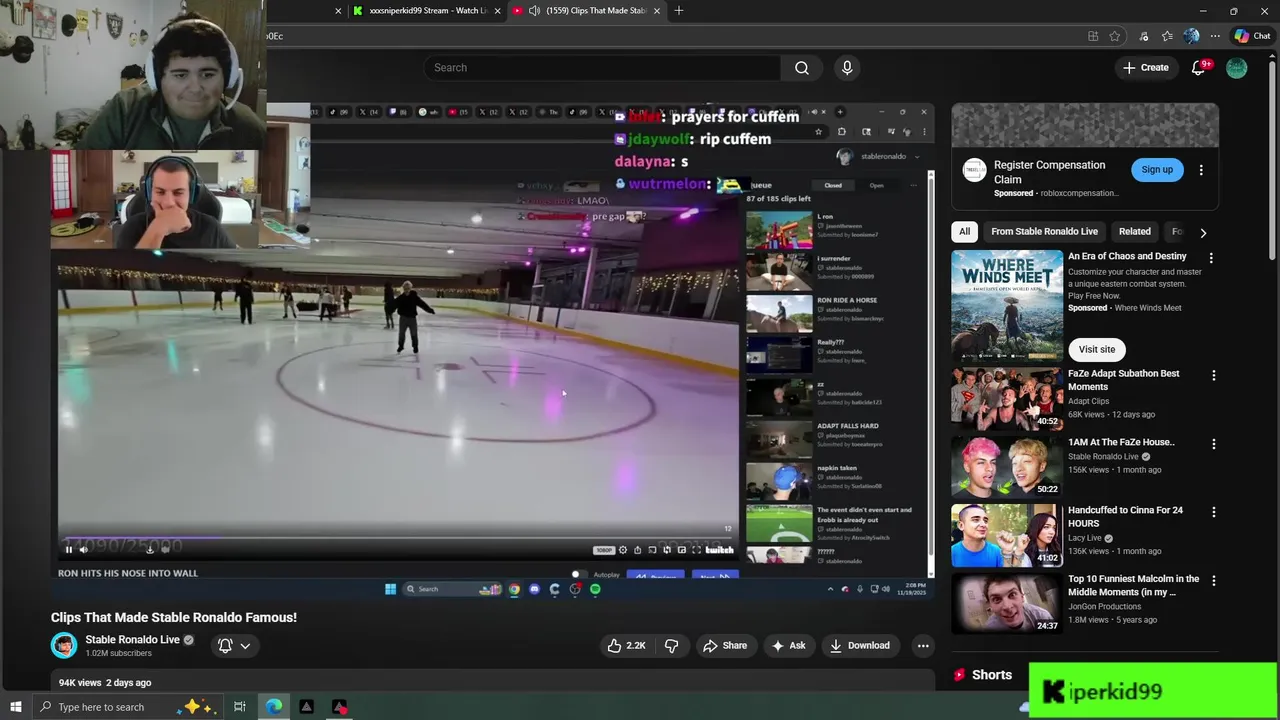The width and height of the screenshot is (1280, 720).
Task: Click JonGon Productions channel name
Action: tap(1106, 606)
